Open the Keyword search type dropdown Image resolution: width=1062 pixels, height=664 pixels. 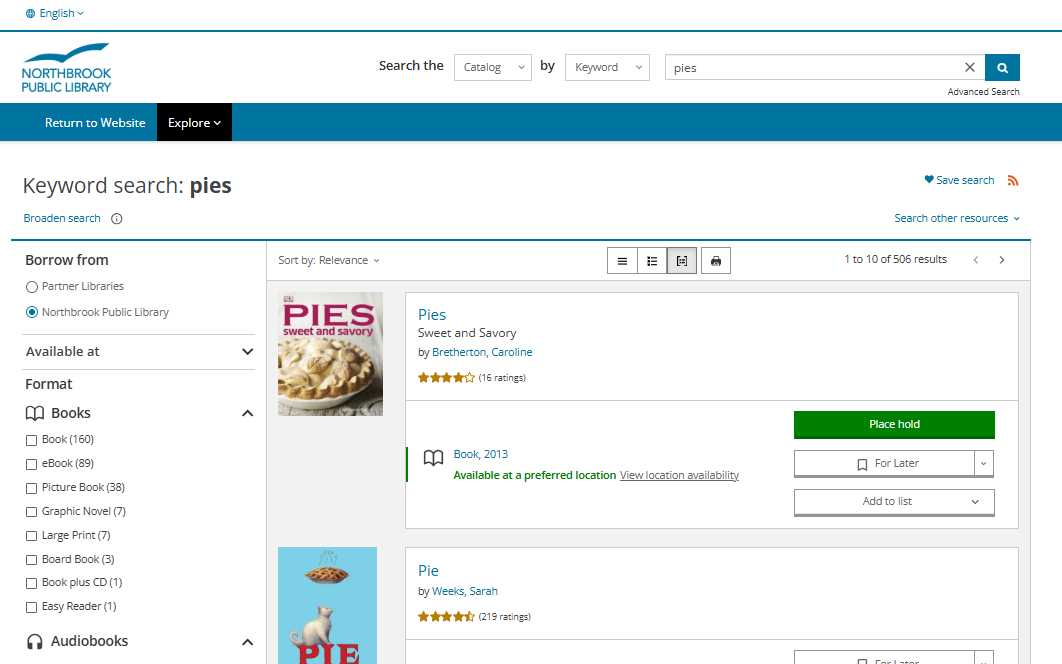point(608,67)
